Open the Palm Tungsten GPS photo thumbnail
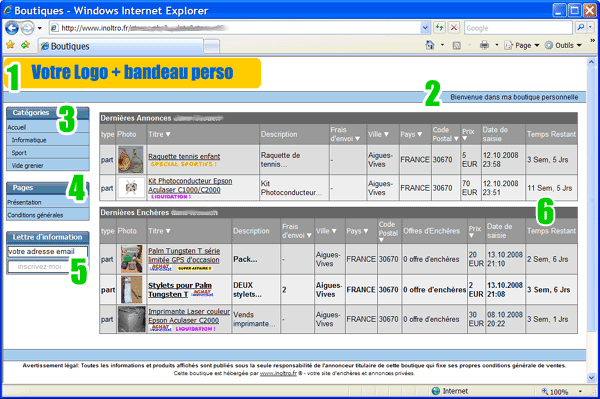 click(x=131, y=259)
